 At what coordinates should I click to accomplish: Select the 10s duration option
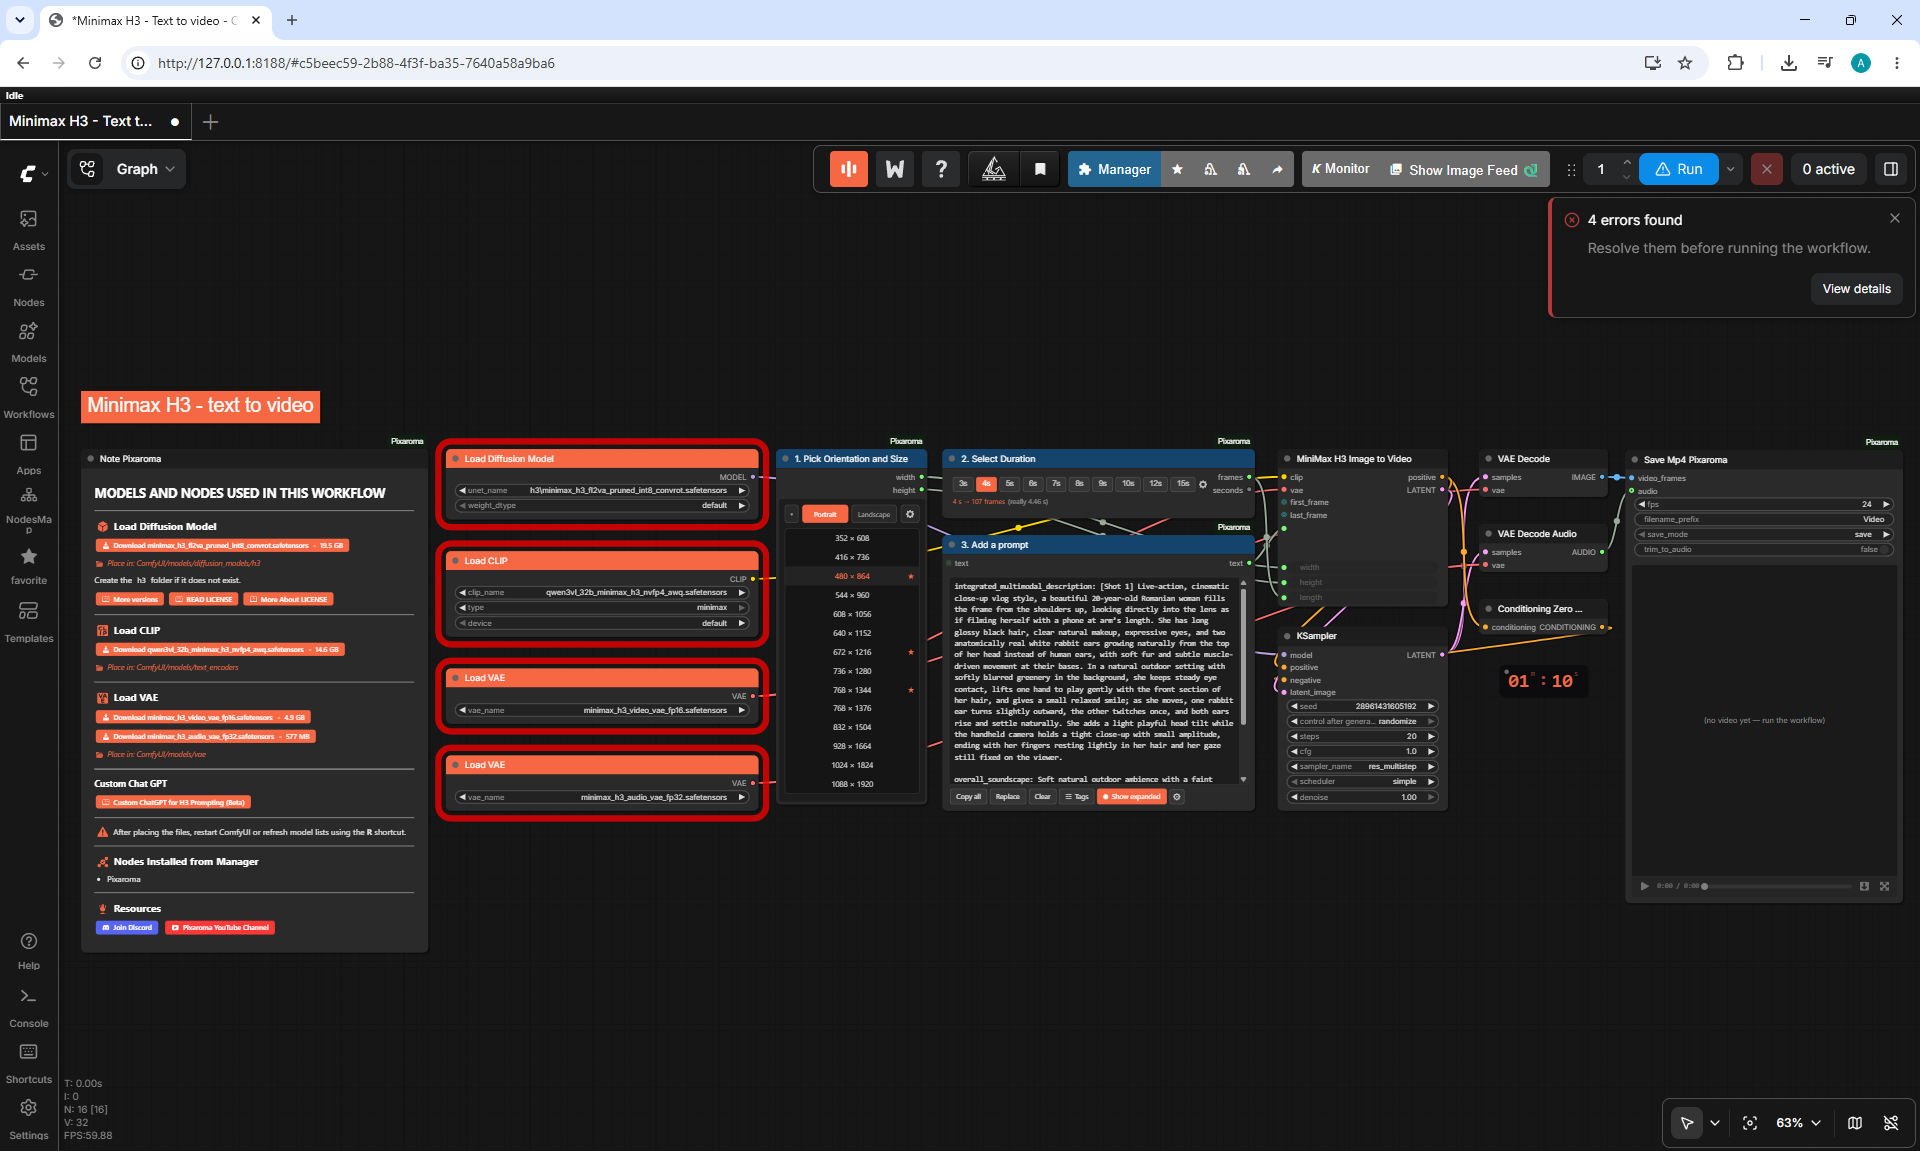[x=1128, y=483]
